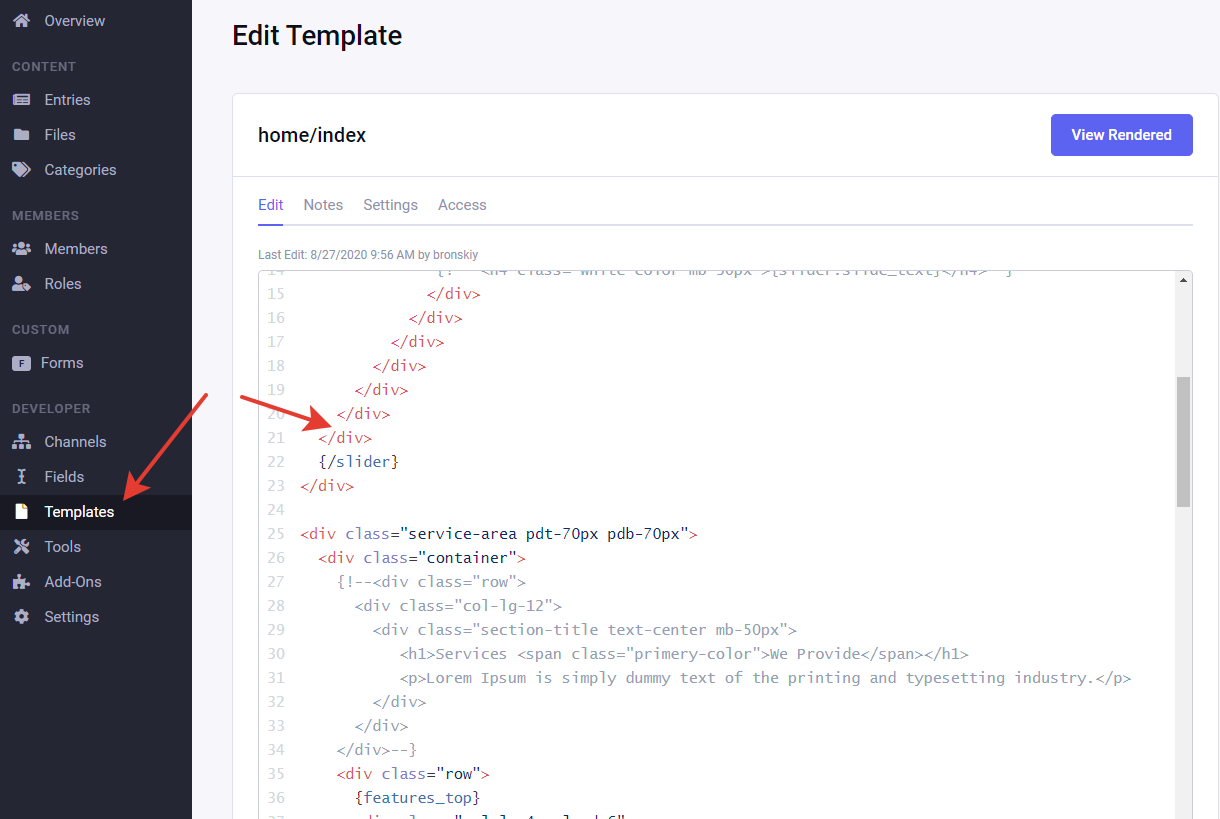Click the Roles user icon
The width and height of the screenshot is (1220, 819).
[x=21, y=284]
